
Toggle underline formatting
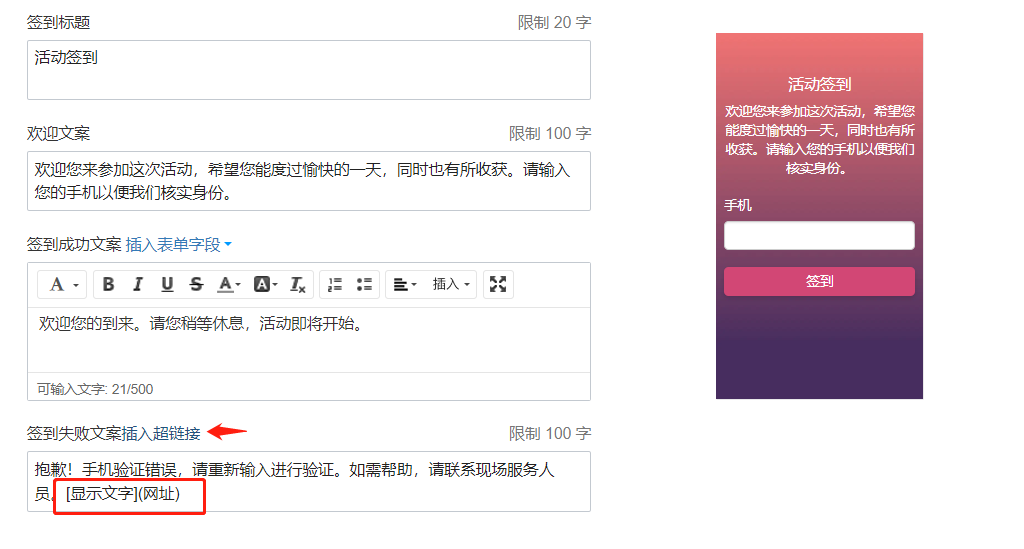click(x=167, y=285)
